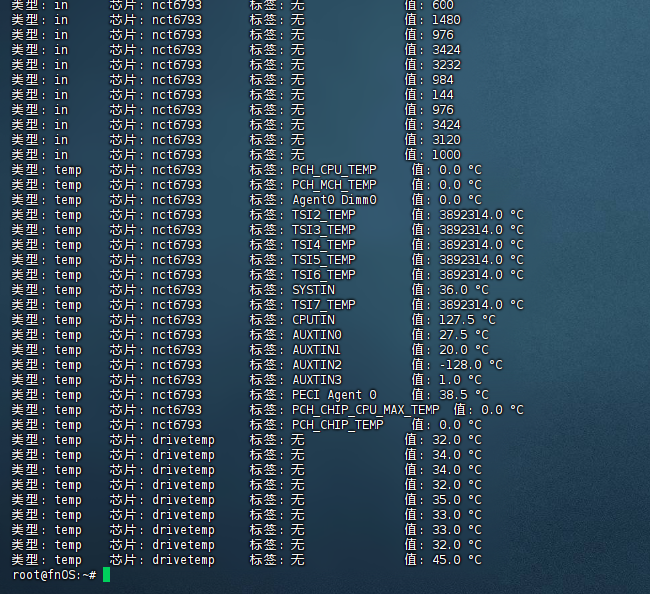Click the in type in 1480 row
Screen dimensions: 650x594
click(x=61, y=20)
